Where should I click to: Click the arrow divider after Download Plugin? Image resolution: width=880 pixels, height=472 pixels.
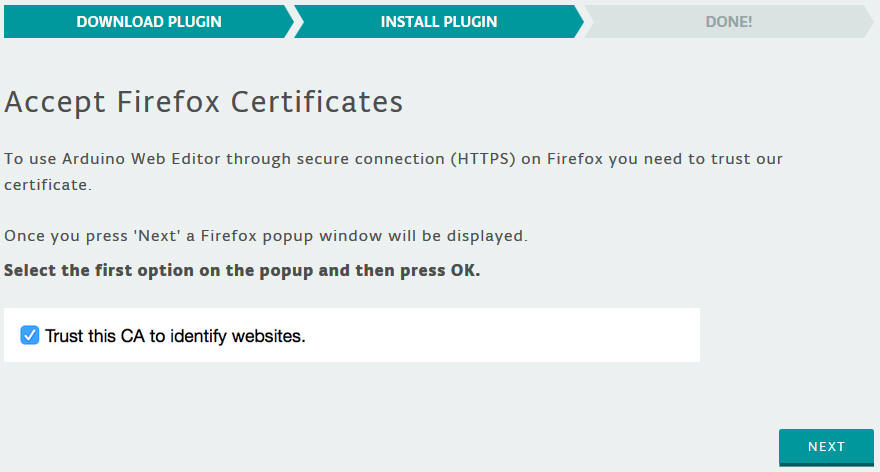(290, 21)
